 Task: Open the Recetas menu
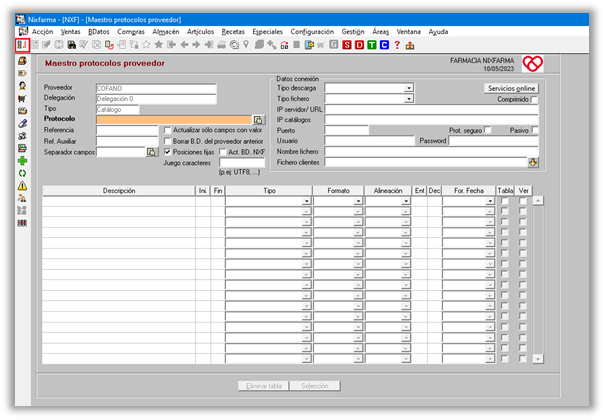(x=233, y=32)
